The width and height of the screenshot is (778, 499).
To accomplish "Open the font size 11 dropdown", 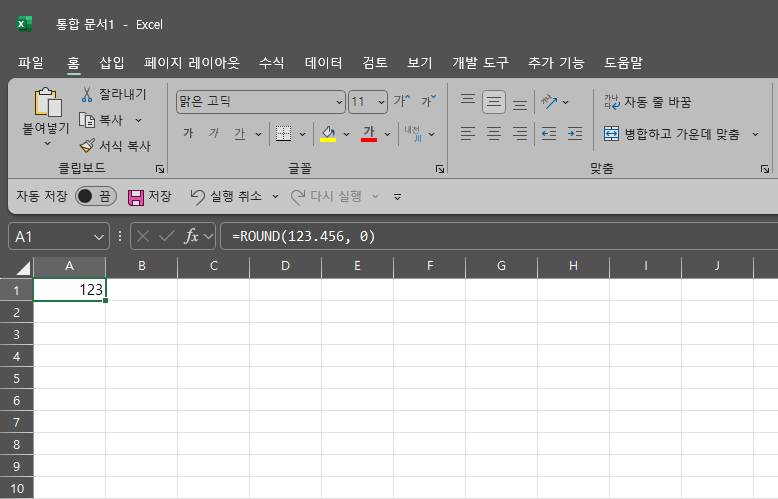I will pyautogui.click(x=381, y=102).
